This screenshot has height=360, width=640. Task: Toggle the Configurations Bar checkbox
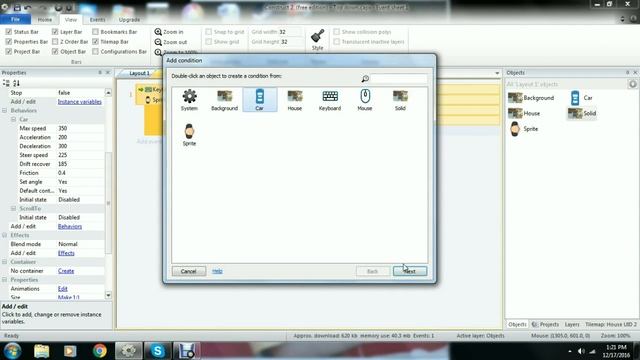point(95,51)
